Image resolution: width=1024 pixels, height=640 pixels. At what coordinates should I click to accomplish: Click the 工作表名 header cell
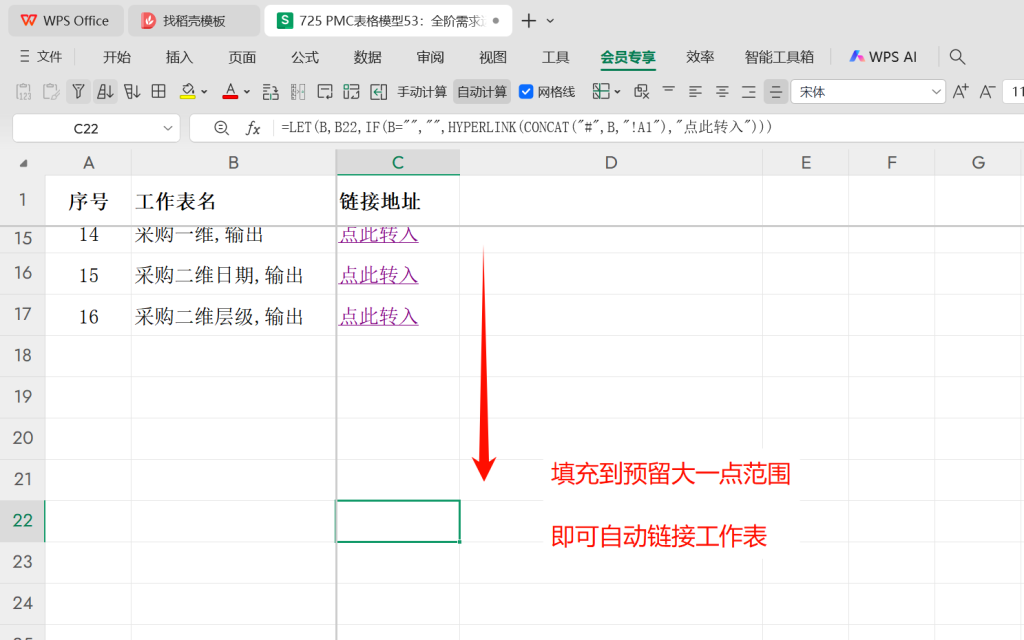pyautogui.click(x=233, y=200)
